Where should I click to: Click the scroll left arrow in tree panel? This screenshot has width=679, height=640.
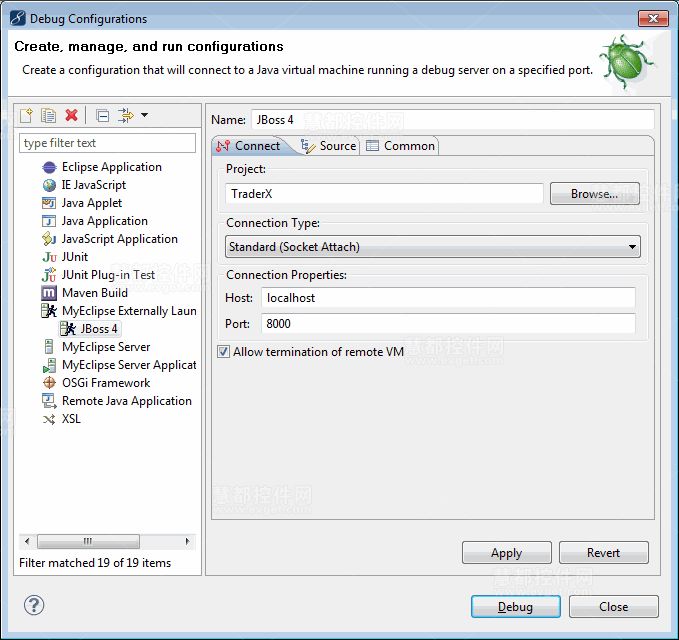(27, 541)
